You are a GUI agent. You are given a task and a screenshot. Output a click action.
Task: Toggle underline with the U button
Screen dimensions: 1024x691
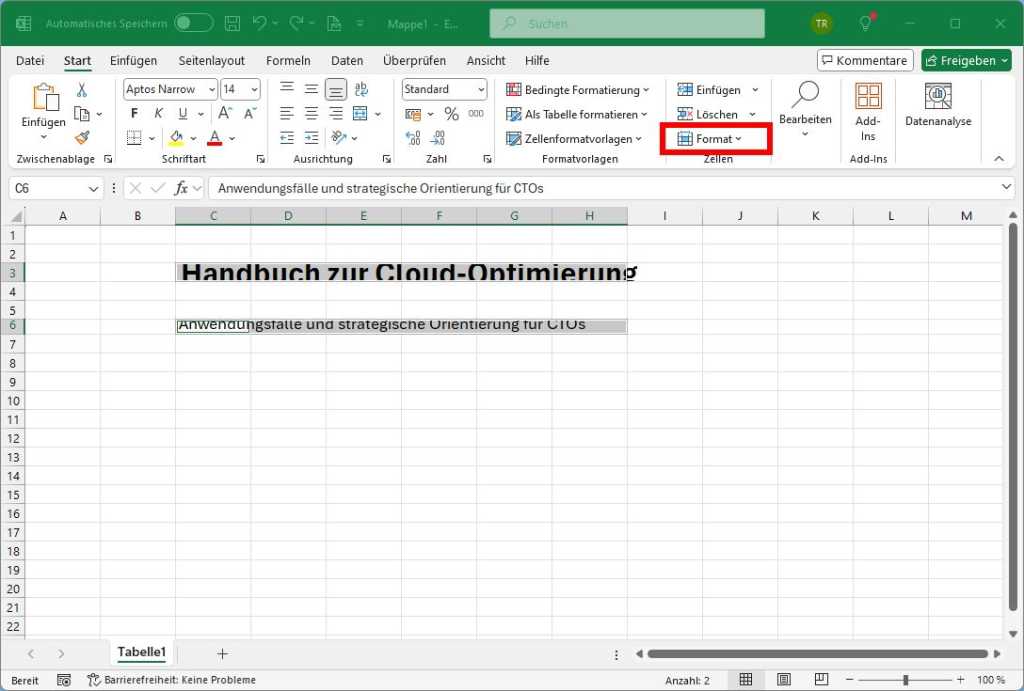click(x=183, y=114)
